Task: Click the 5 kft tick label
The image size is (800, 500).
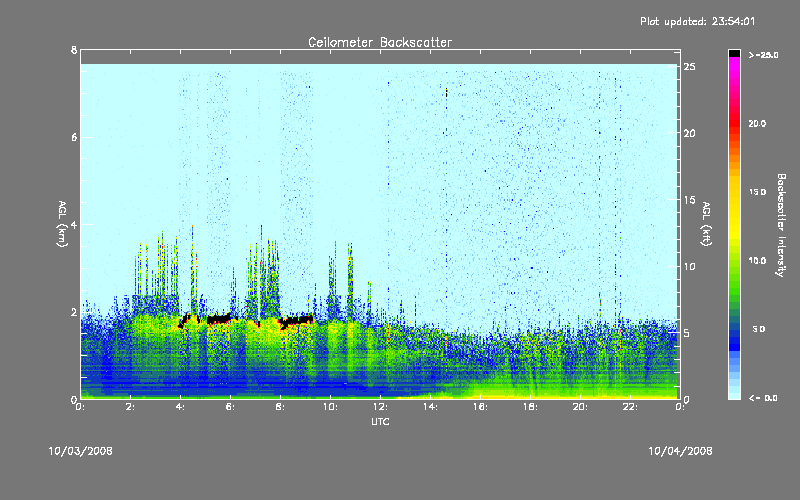Action: click(687, 333)
